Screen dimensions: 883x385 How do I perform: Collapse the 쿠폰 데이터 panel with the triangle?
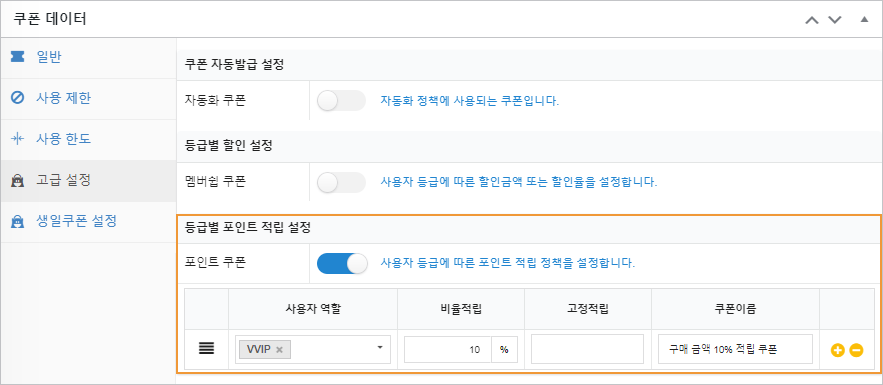point(864,20)
